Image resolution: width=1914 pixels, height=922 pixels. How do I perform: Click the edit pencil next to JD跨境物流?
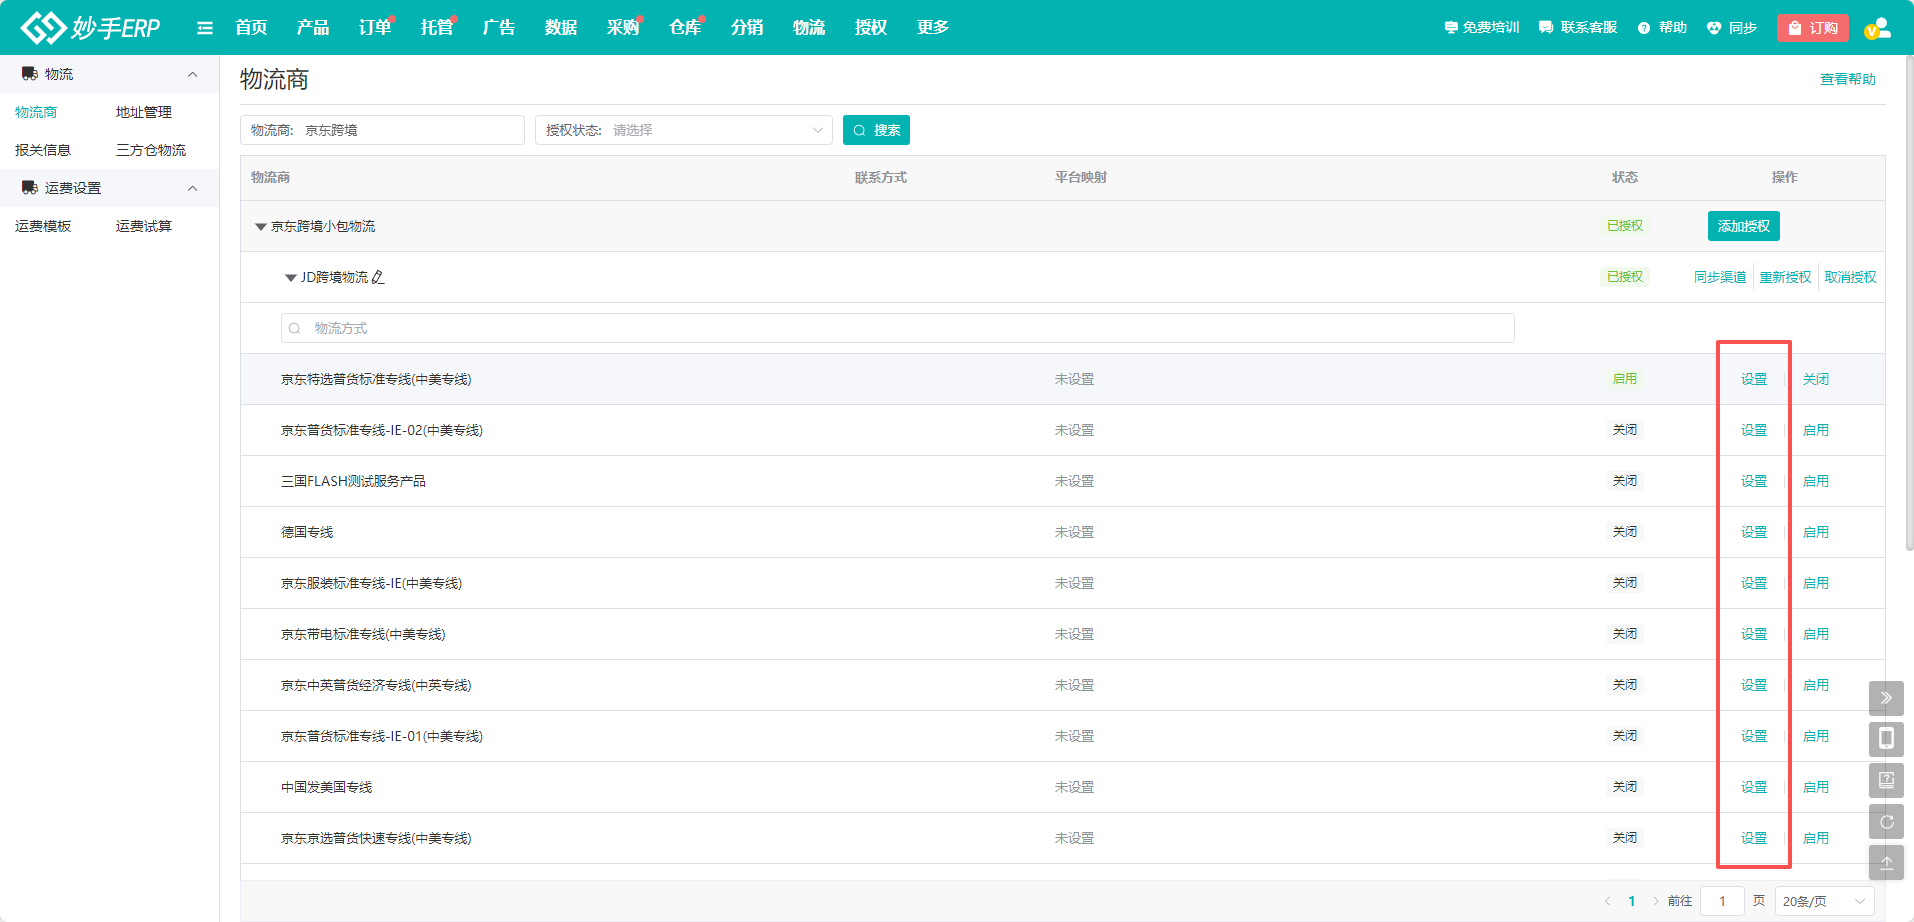378,277
